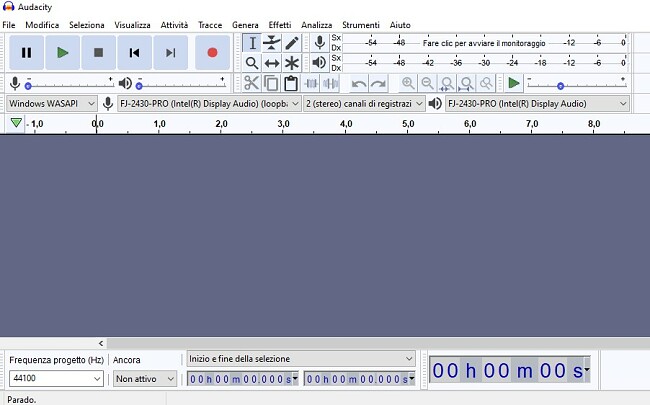
Task: Click the playback volume slider
Action: click(180, 84)
